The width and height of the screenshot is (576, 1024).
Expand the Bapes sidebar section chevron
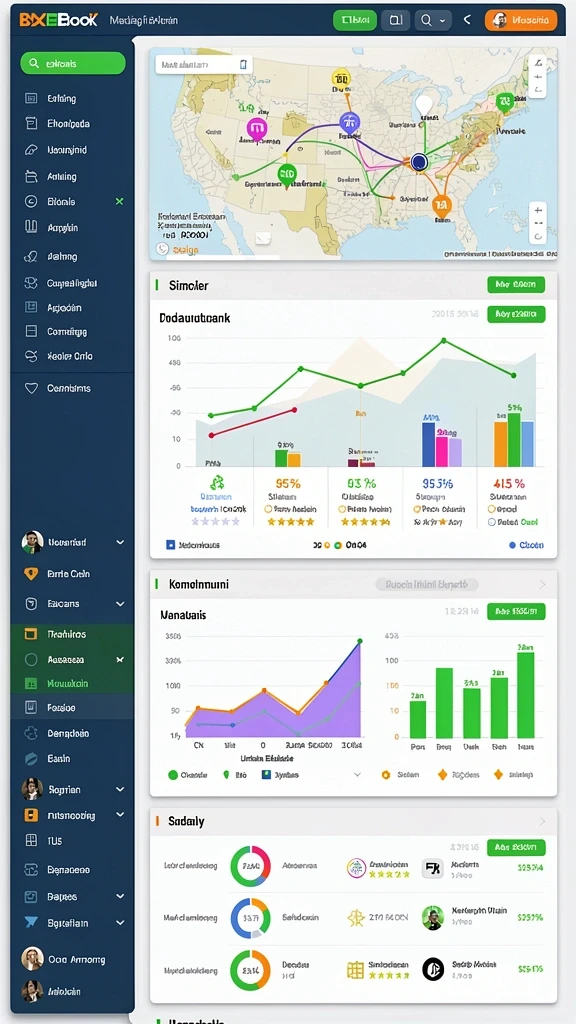point(120,897)
